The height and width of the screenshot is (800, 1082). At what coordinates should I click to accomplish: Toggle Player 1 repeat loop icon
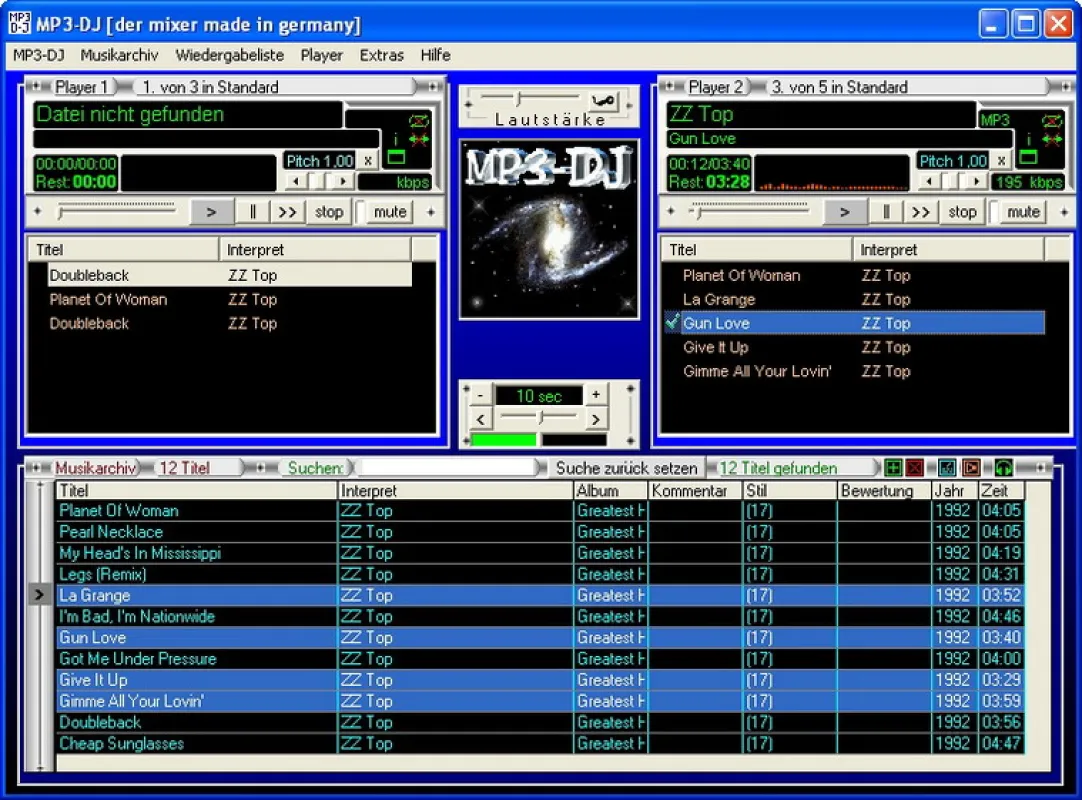tap(418, 121)
